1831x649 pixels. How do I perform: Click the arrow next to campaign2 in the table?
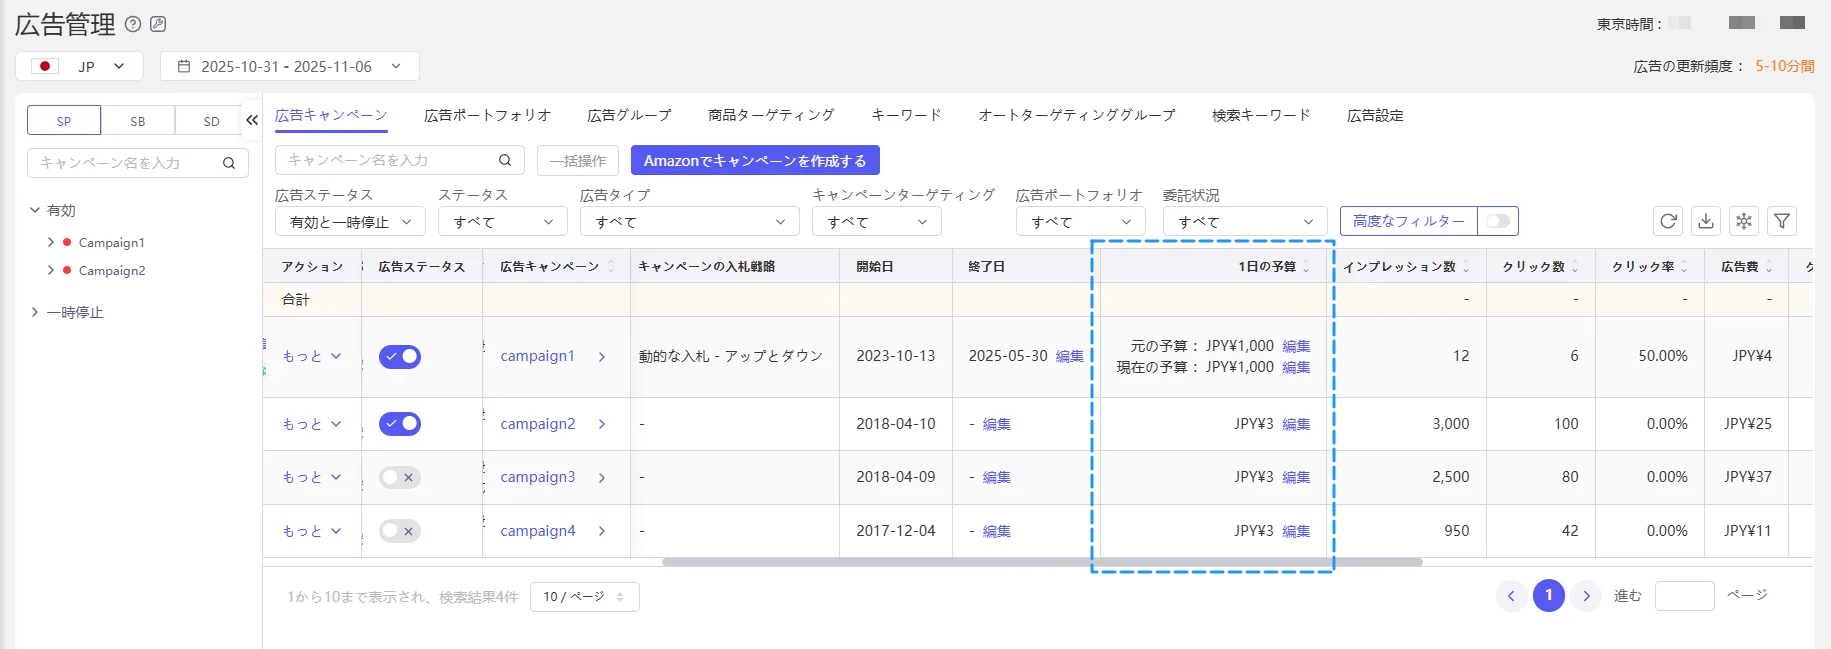602,424
